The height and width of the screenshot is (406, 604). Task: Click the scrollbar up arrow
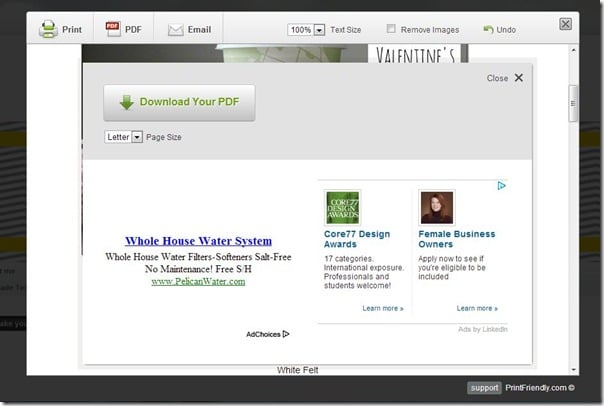click(573, 50)
